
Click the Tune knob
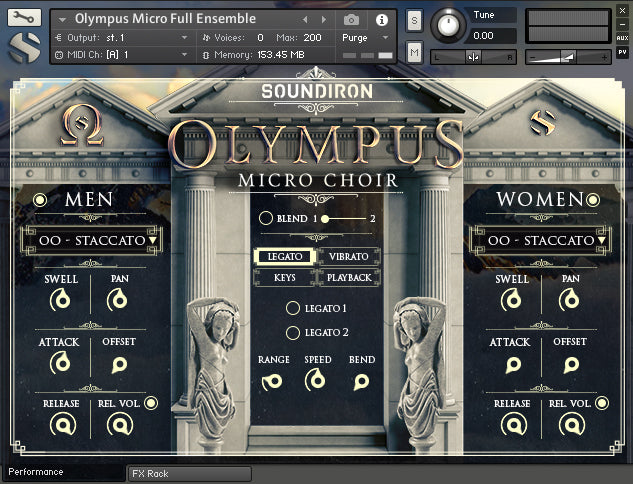click(452, 25)
